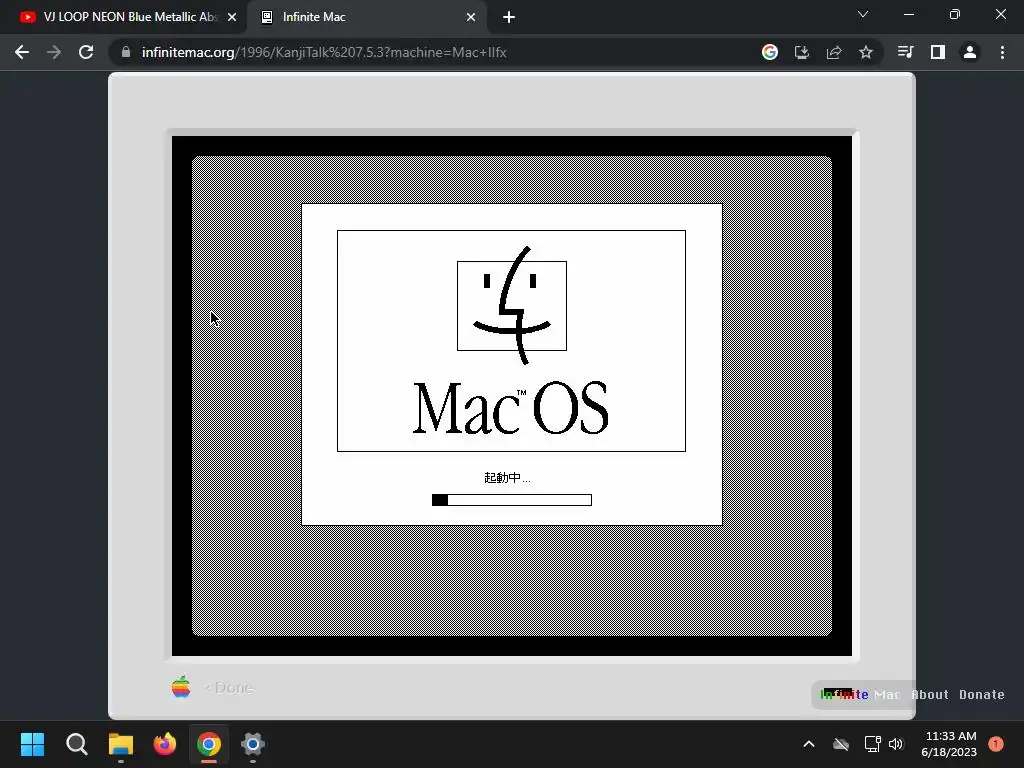Open the clock showing 11:33 AM

[x=950, y=744]
